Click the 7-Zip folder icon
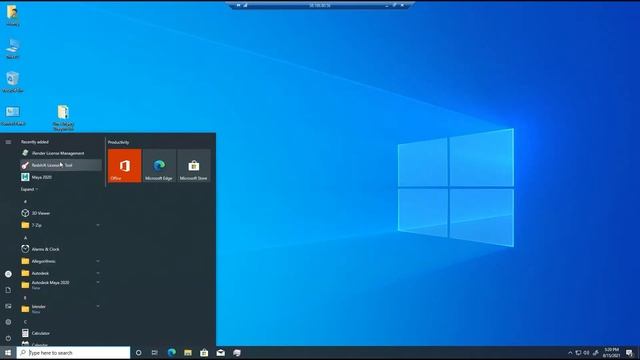Image resolution: width=640 pixels, height=360 pixels. pos(25,225)
